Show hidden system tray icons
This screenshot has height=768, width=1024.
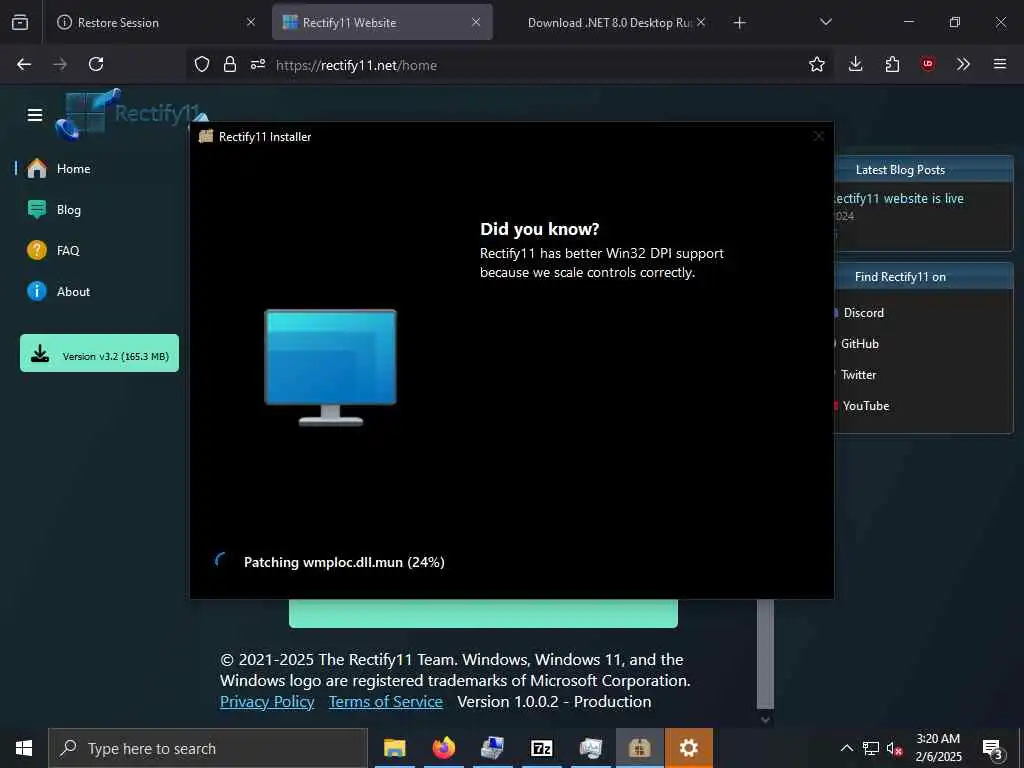(x=846, y=748)
